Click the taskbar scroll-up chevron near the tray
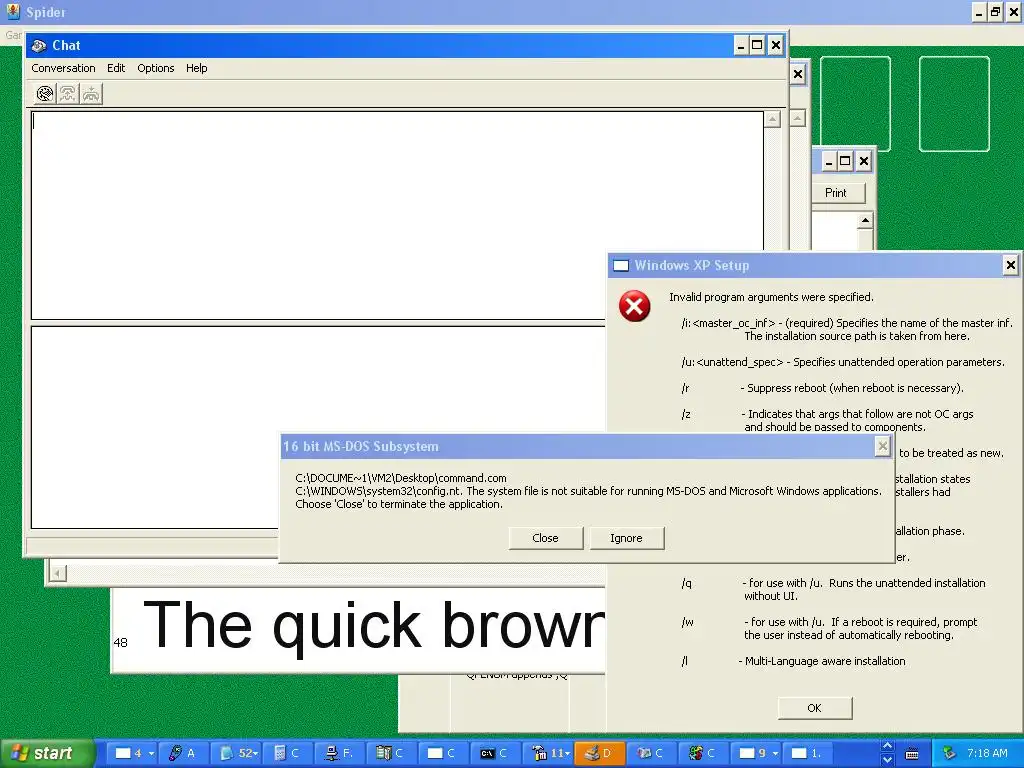The height and width of the screenshot is (768, 1024). pos(887,746)
